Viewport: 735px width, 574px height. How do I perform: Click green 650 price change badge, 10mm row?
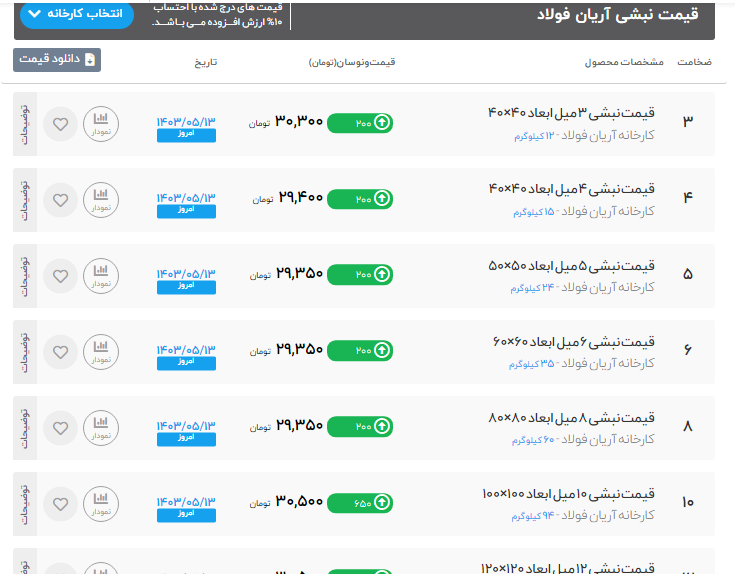360,502
